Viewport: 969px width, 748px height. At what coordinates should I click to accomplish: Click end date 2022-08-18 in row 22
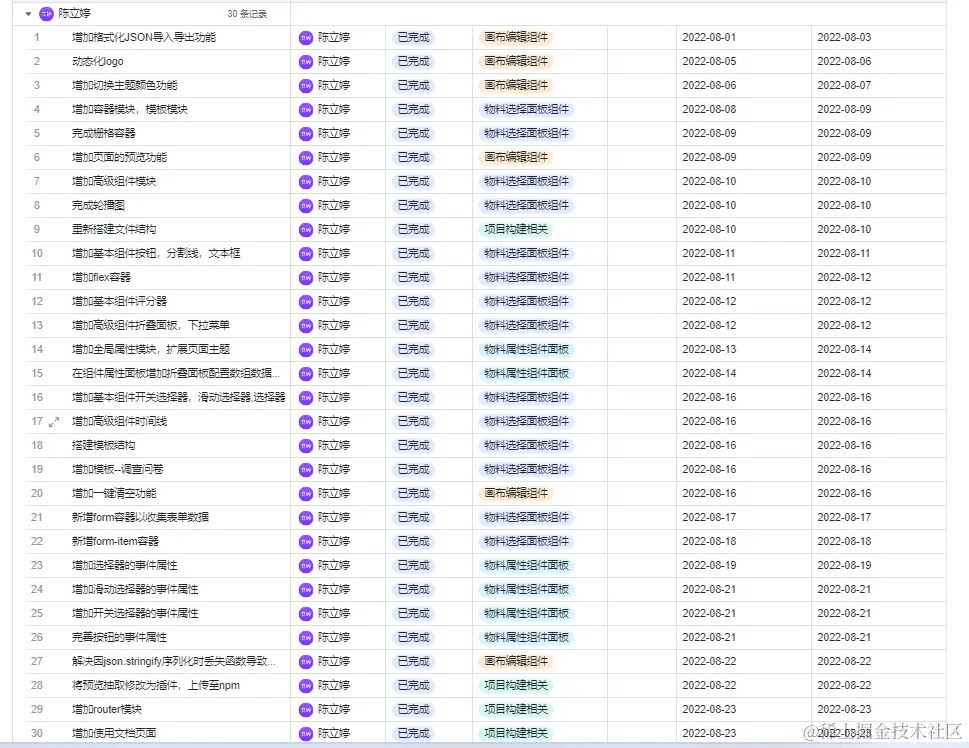pos(844,542)
